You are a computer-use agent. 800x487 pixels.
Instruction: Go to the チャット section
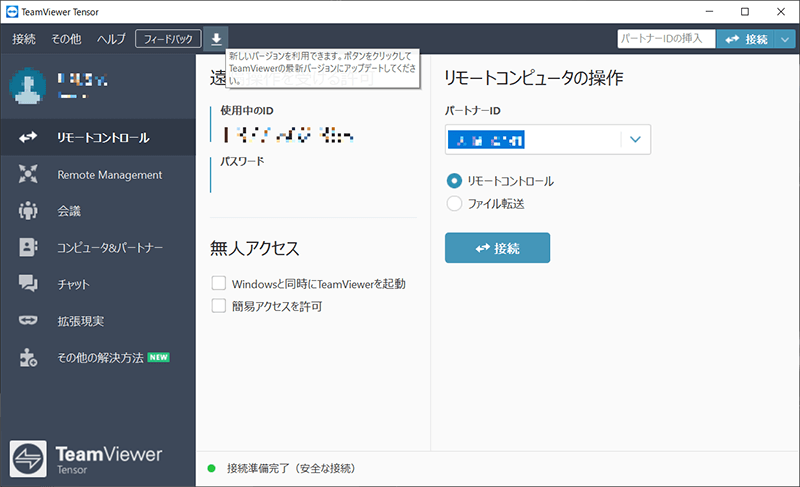98,284
